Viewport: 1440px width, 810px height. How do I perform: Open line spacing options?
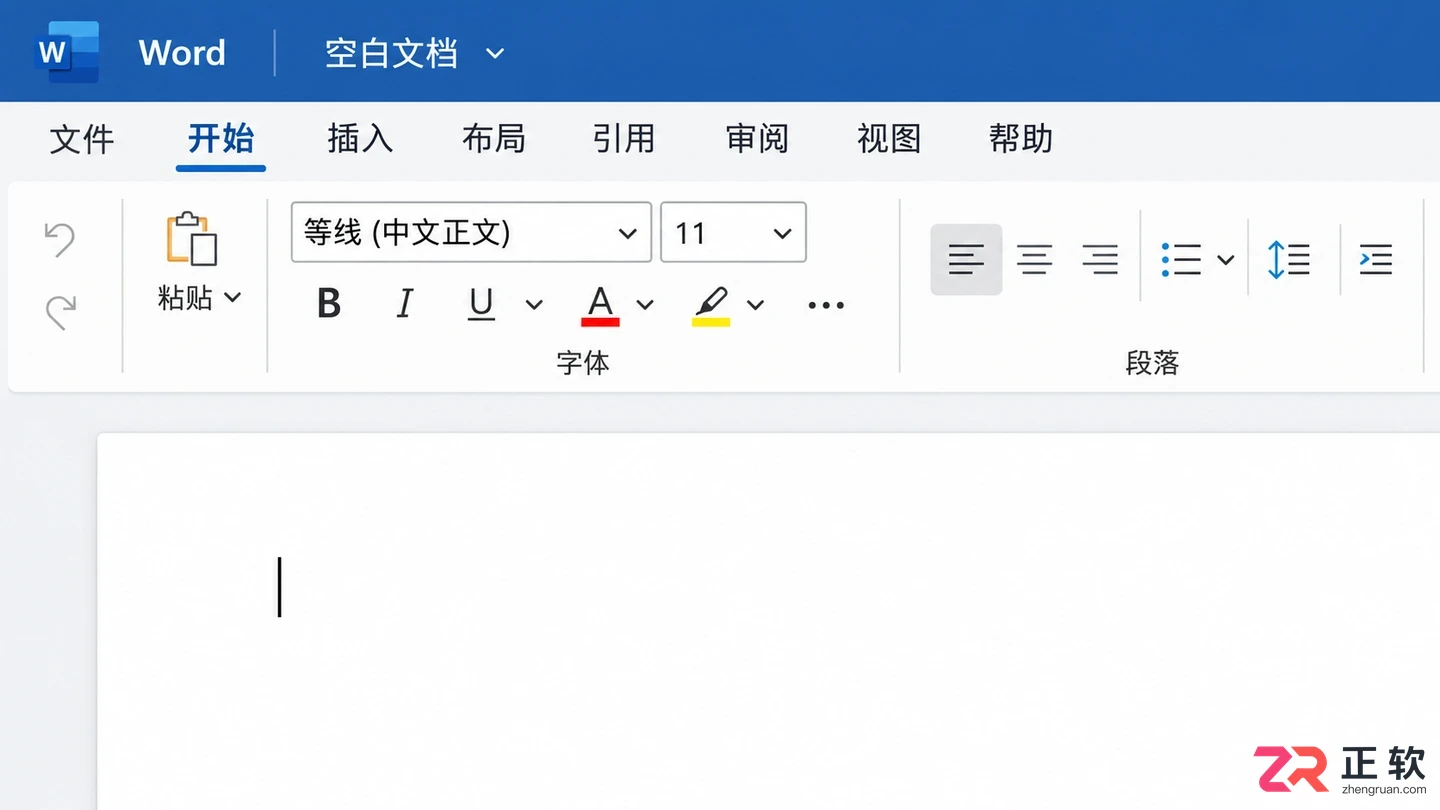pos(1288,260)
